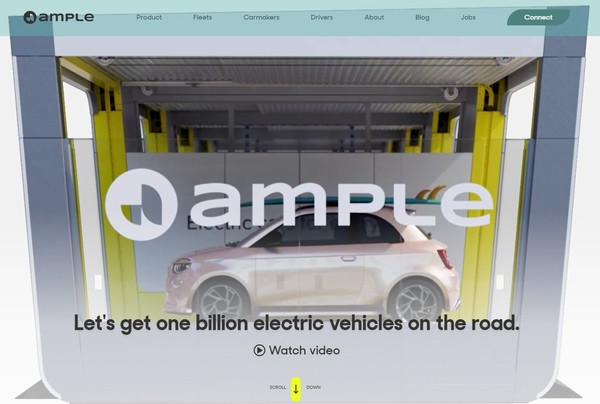Go to the Fleets page

203,17
